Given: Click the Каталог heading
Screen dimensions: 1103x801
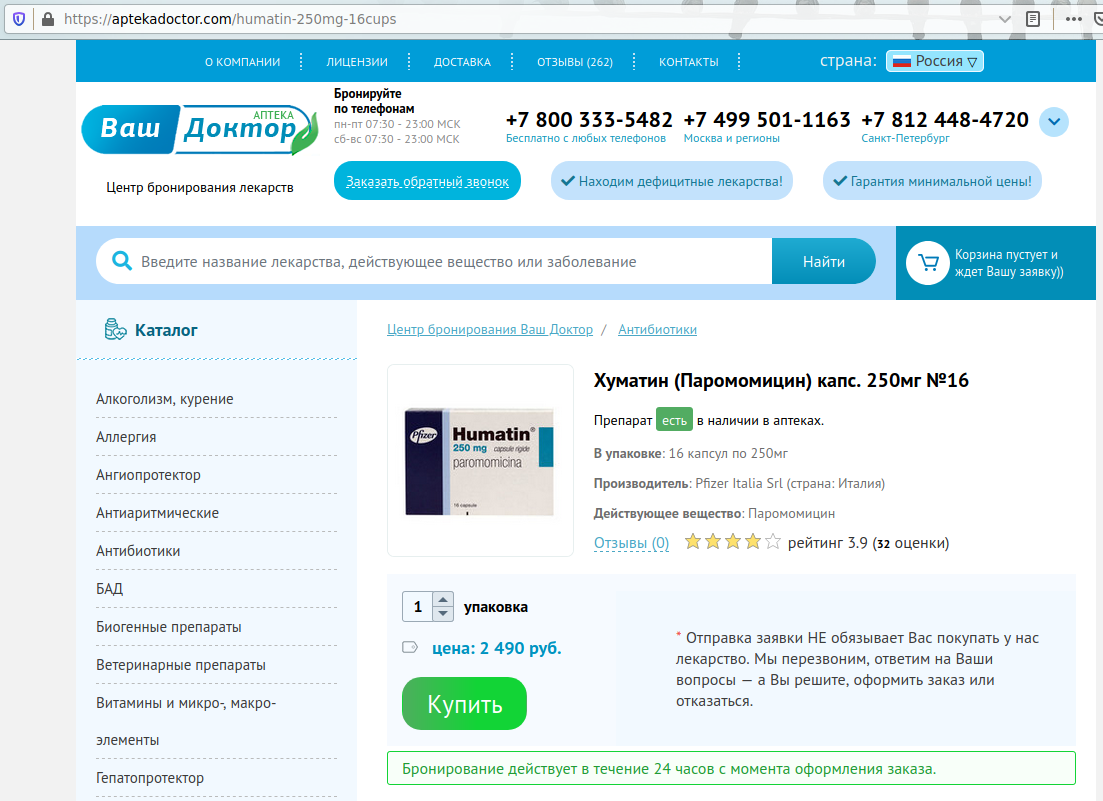Looking at the screenshot, I should (x=166, y=330).
